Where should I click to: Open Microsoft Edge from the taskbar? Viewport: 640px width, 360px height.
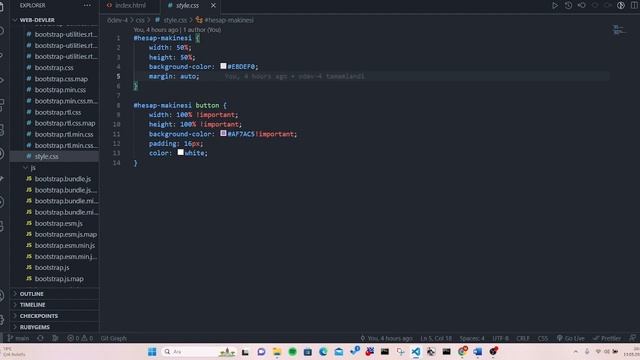tap(323, 351)
